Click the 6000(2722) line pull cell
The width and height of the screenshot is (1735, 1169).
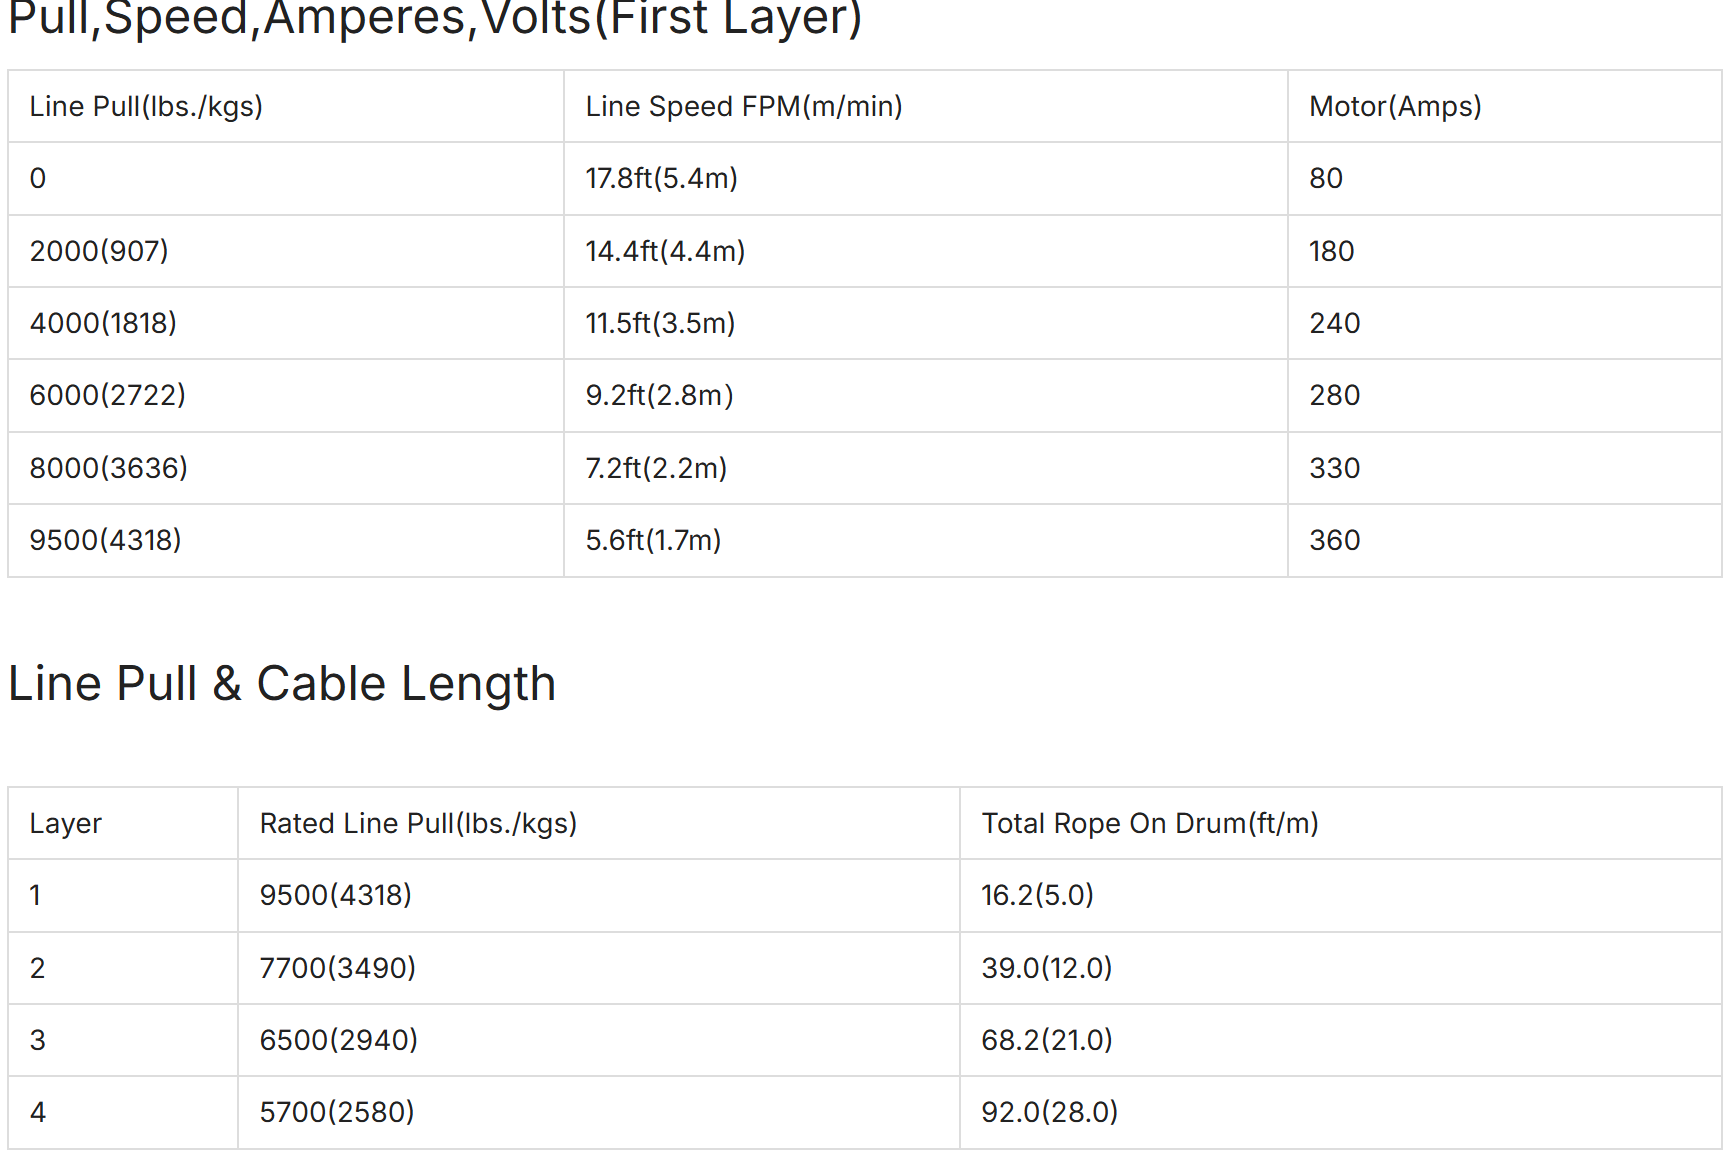[x=286, y=395]
